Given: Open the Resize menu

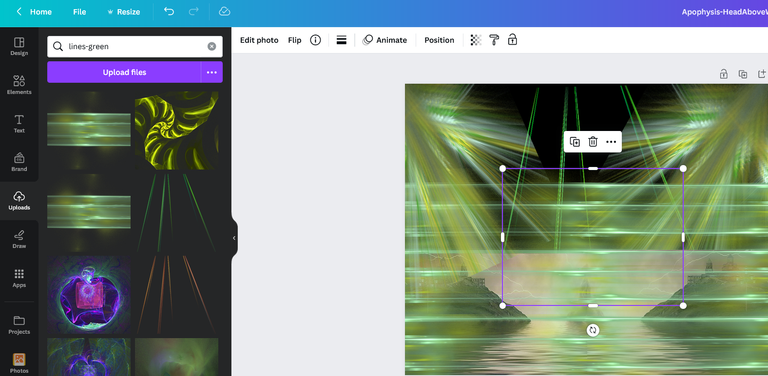Looking at the screenshot, I should click(123, 12).
